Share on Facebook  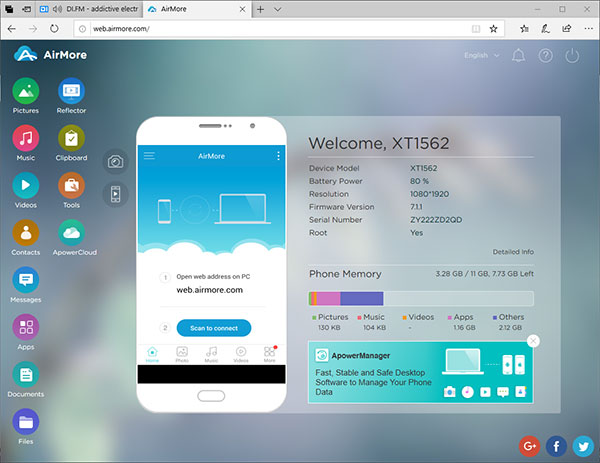[556, 446]
